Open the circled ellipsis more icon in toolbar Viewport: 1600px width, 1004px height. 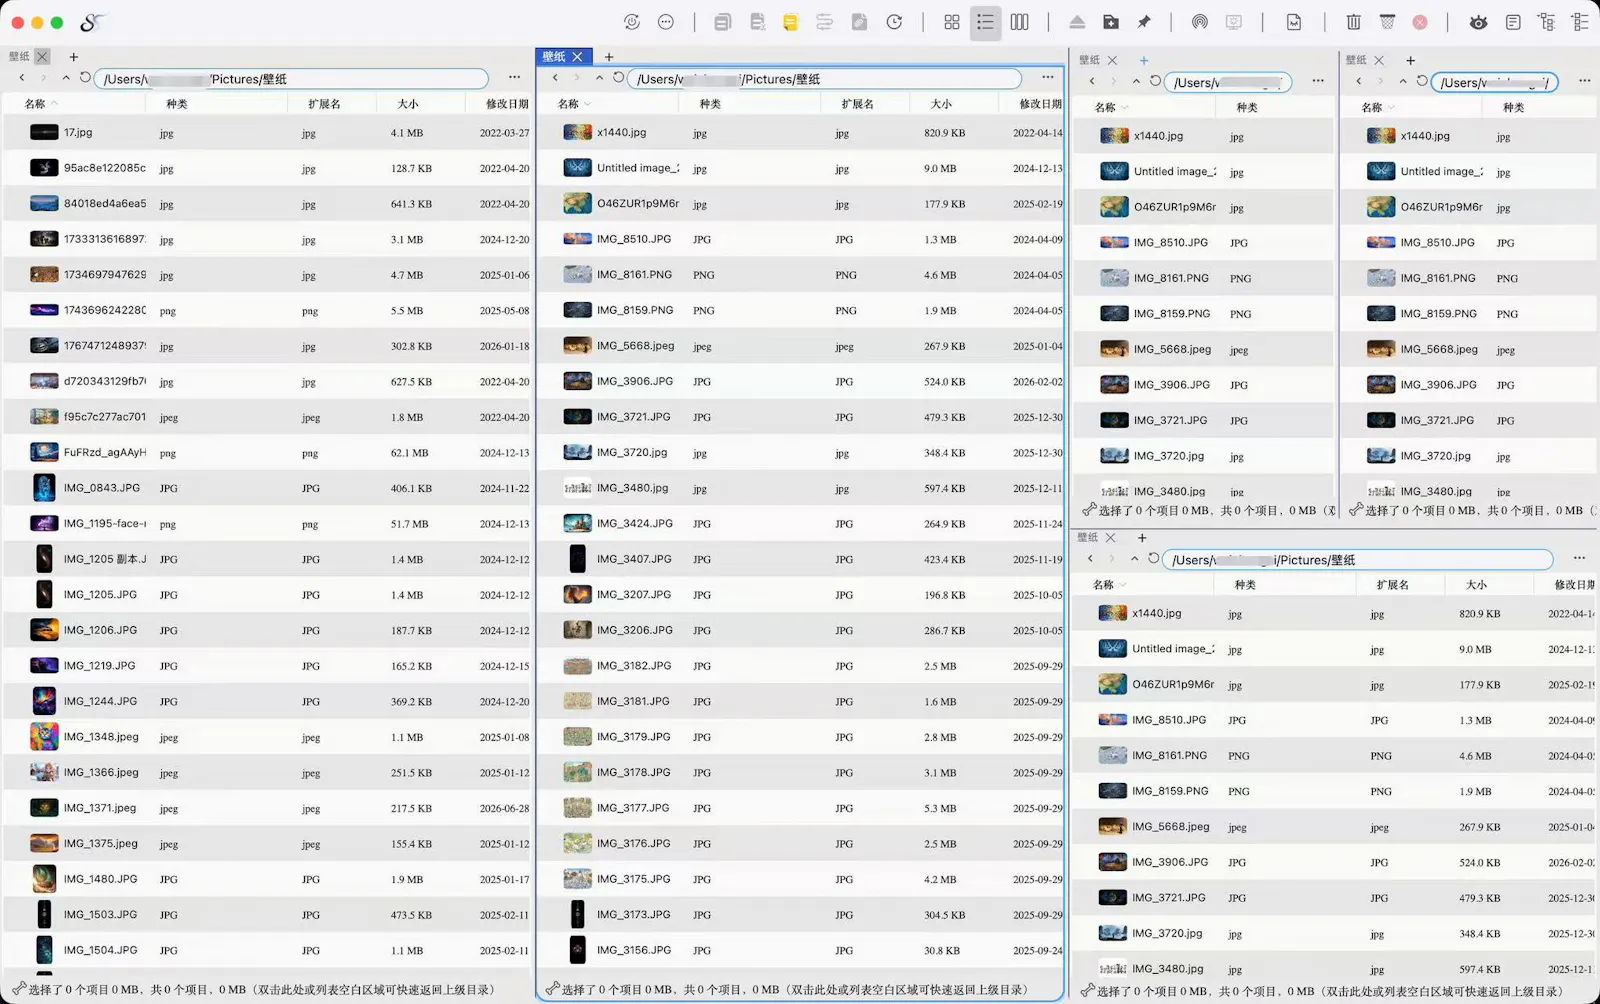coord(666,22)
